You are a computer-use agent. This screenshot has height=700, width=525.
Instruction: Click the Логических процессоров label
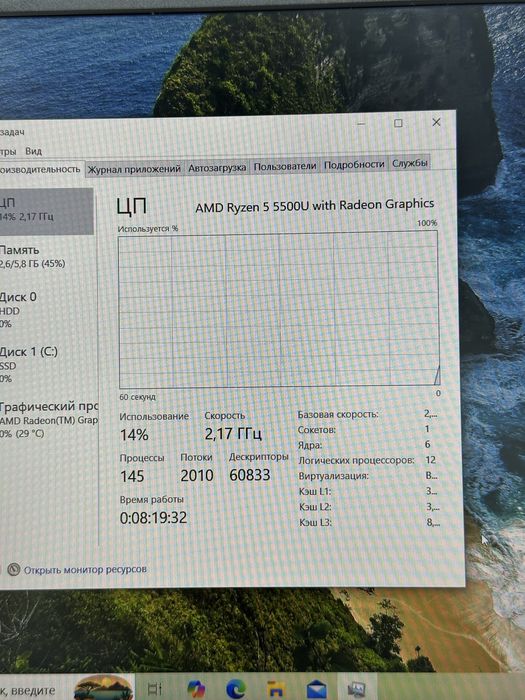(356, 460)
